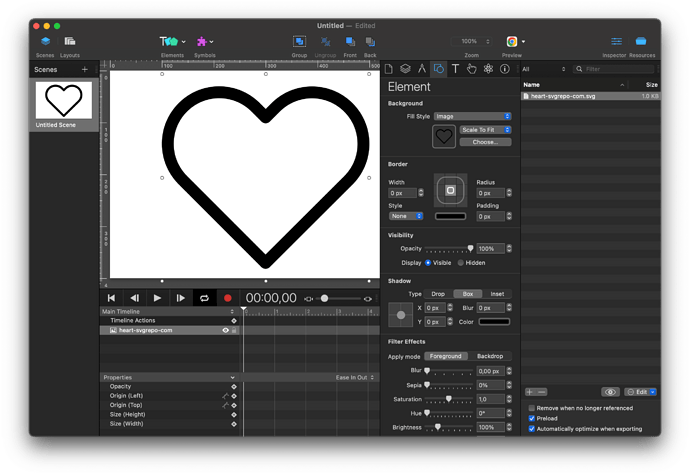Viewport: 690px width, 475px height.
Task: Jump to timeline start button
Action: pyautogui.click(x=111, y=298)
